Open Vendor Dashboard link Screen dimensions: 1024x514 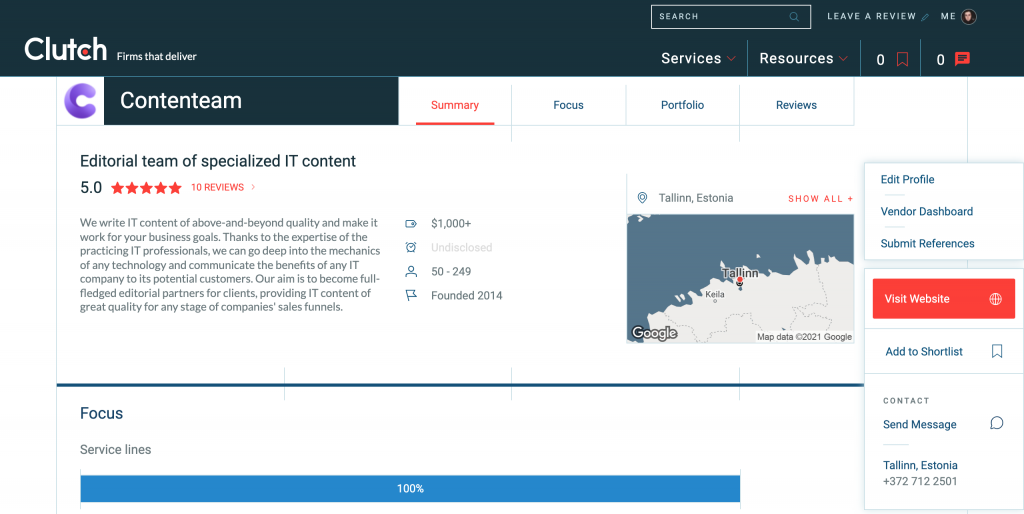(926, 212)
